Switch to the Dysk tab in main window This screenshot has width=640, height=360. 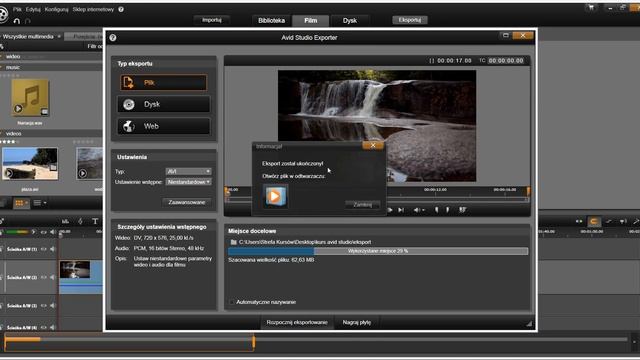[x=350, y=20]
